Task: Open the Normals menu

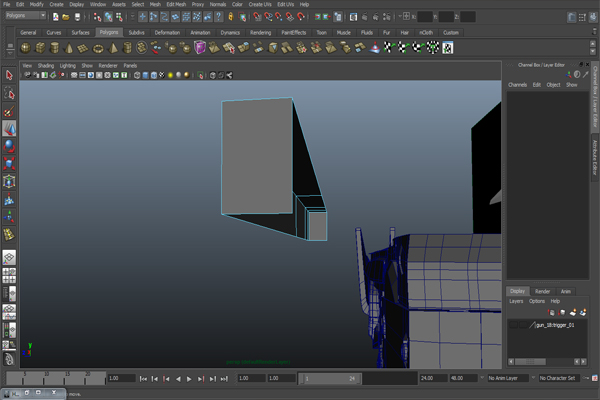Action: pos(218,5)
